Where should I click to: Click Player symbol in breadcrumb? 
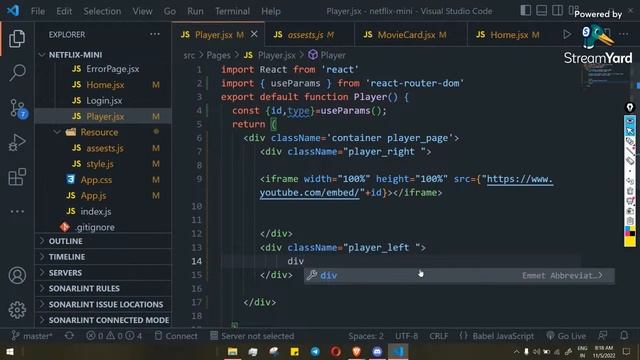click(327, 55)
